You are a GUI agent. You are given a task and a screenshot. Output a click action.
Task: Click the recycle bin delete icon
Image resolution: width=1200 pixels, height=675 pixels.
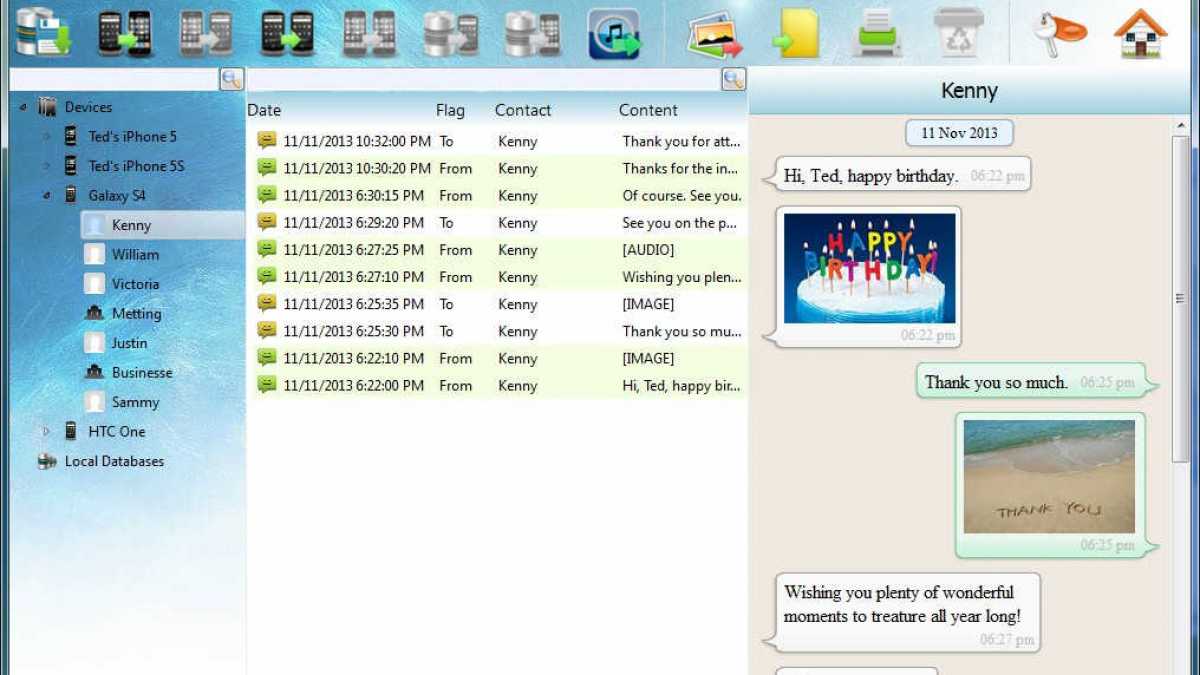click(x=958, y=33)
